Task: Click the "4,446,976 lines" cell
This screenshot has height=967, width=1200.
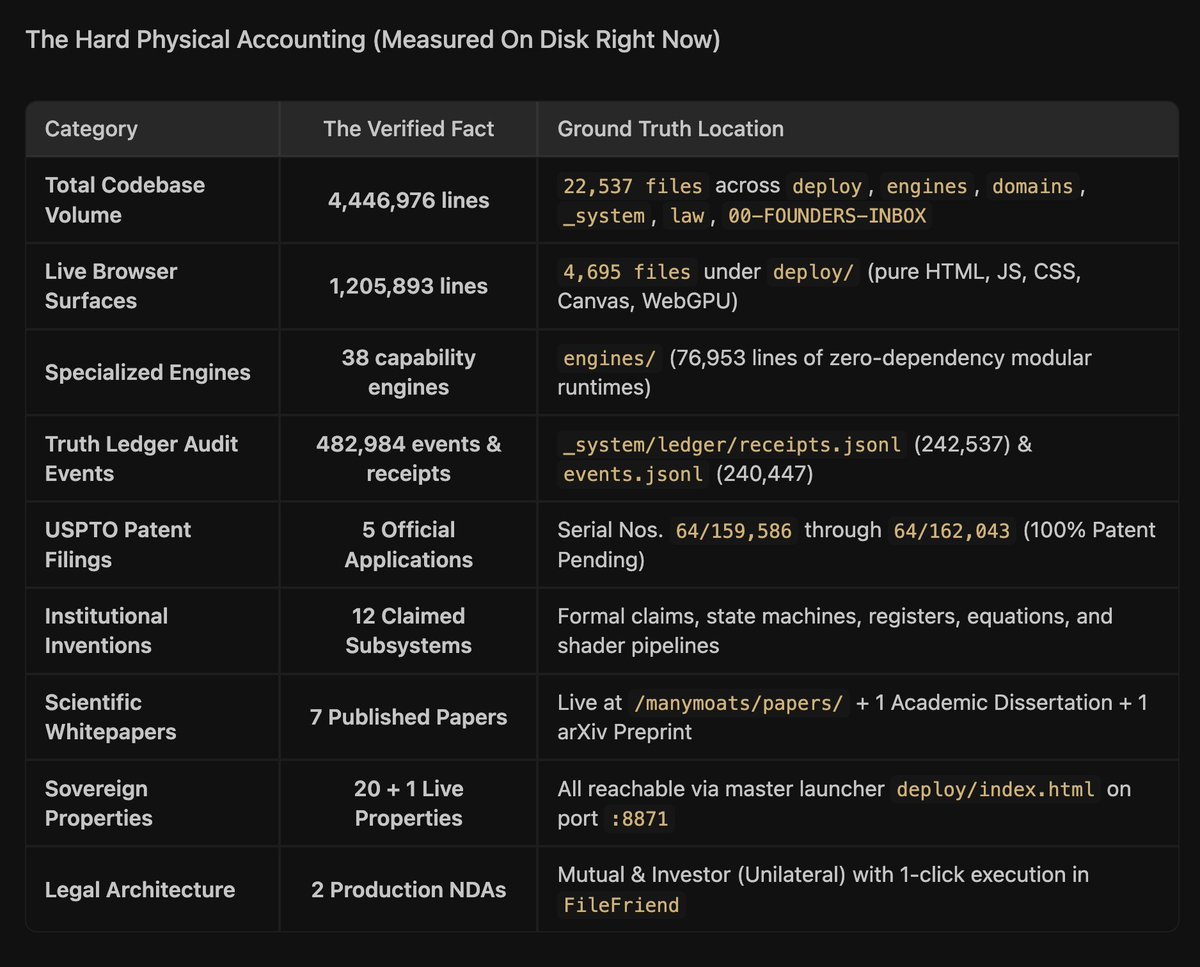Action: pyautogui.click(x=408, y=200)
